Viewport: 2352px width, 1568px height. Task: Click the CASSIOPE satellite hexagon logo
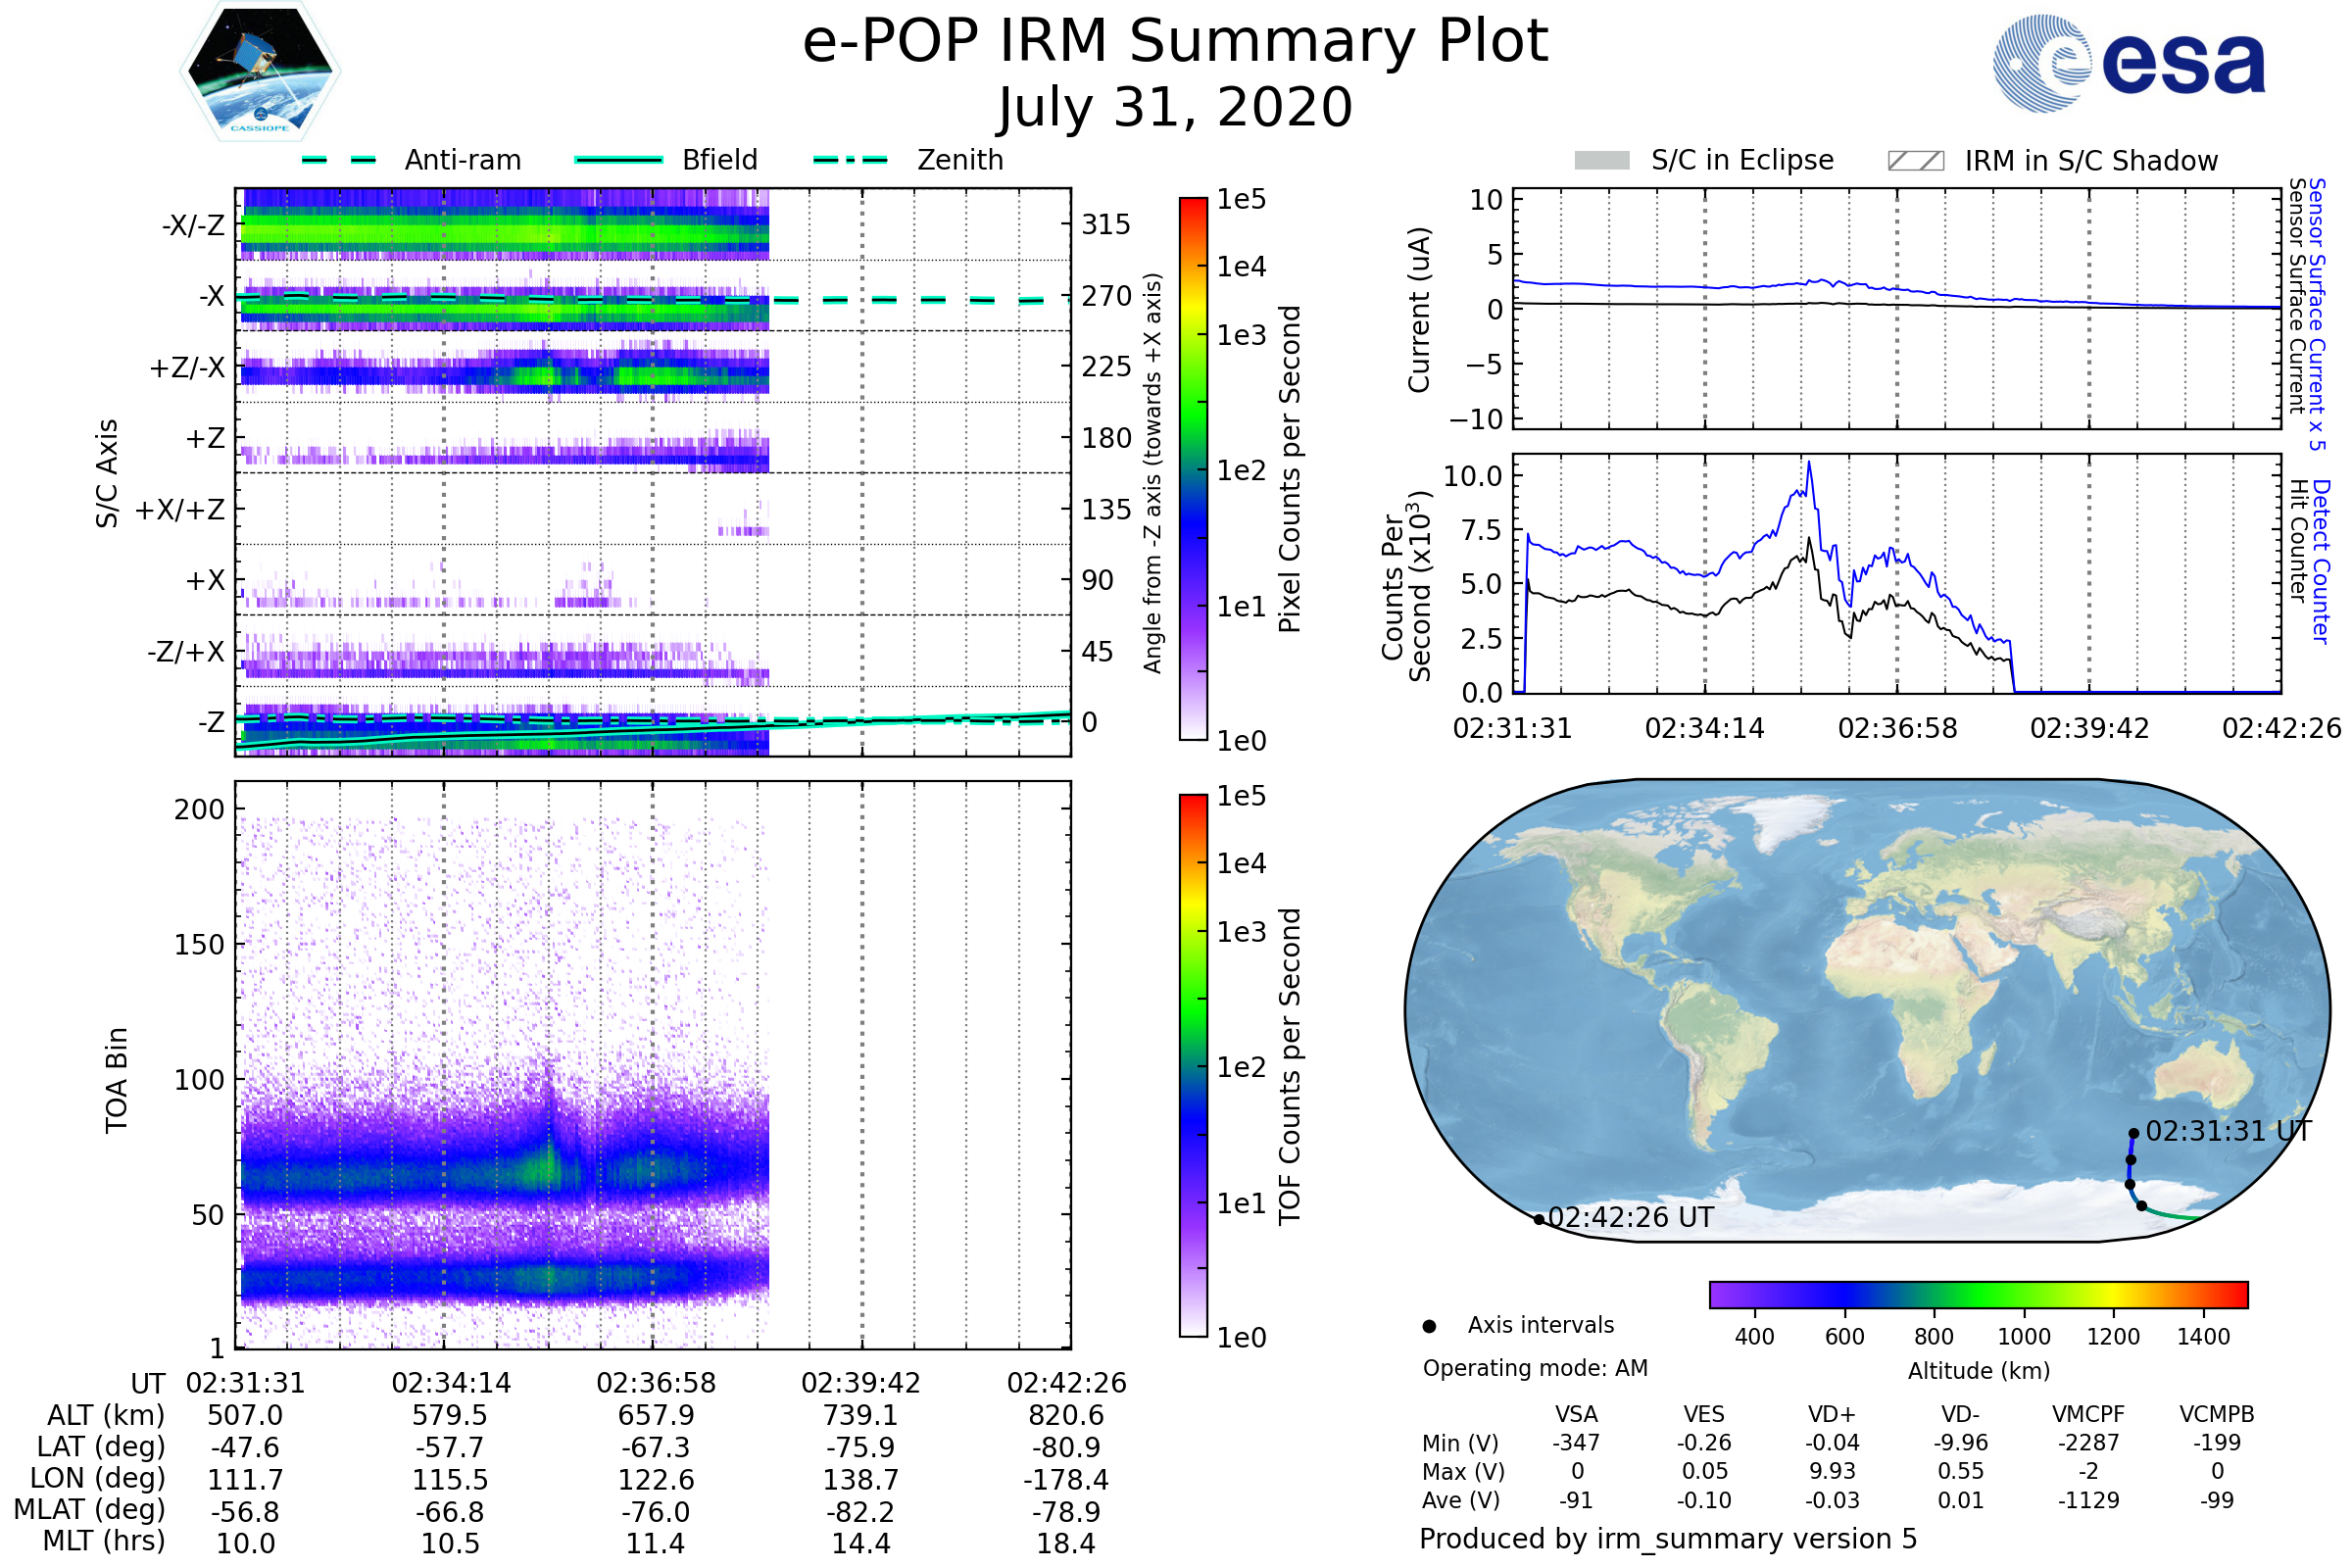coord(260,72)
